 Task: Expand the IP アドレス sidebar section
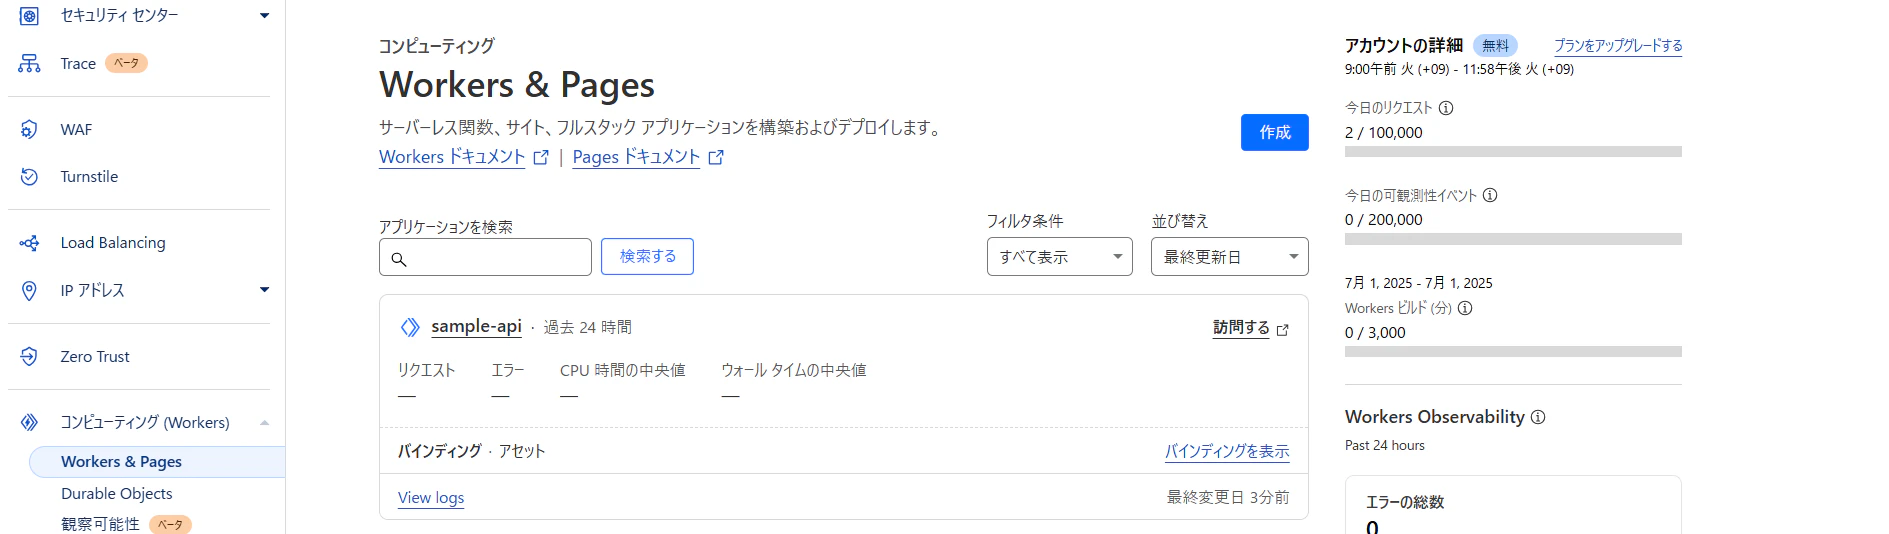(x=264, y=290)
